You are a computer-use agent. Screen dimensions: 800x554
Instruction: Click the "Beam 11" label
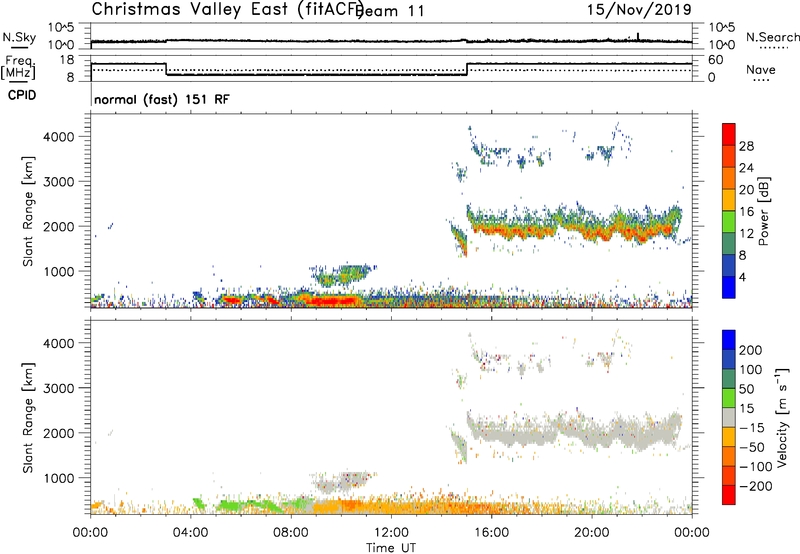point(391,11)
